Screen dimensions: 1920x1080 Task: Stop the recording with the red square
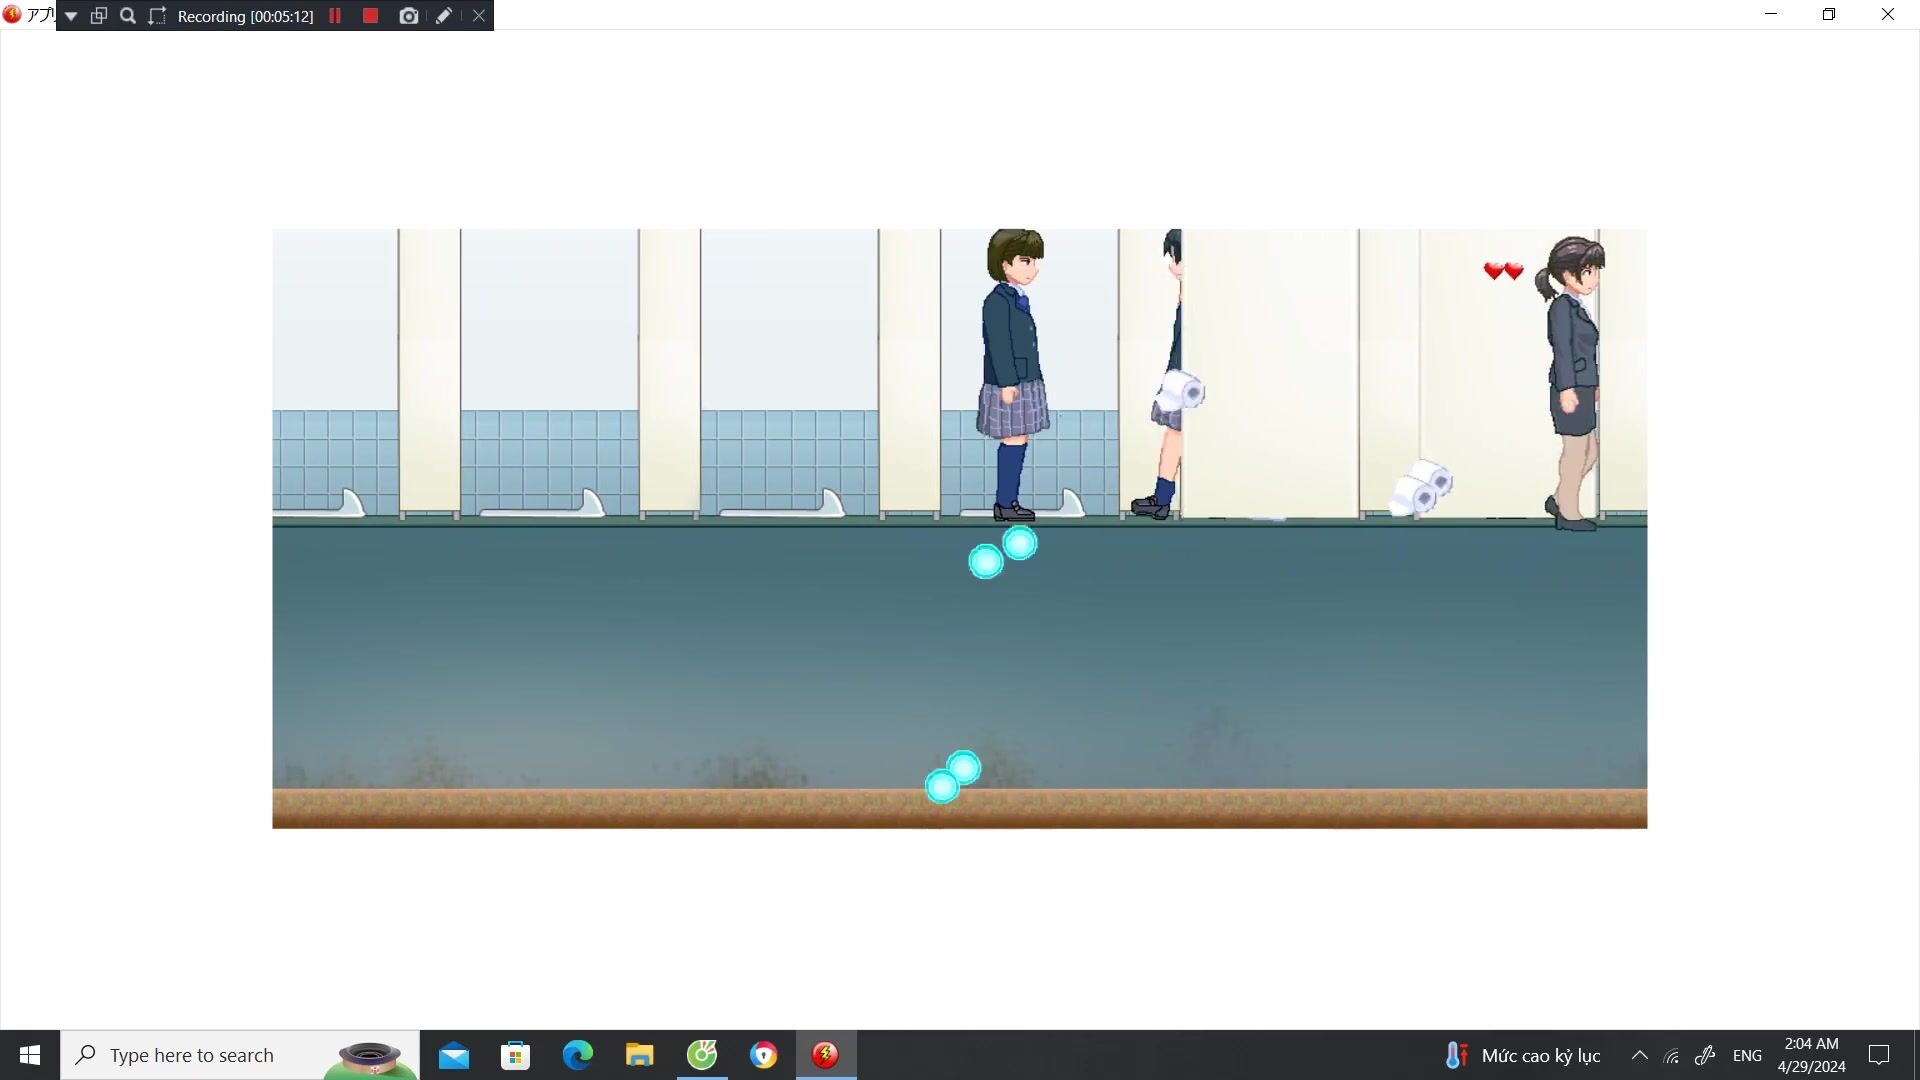370,16
